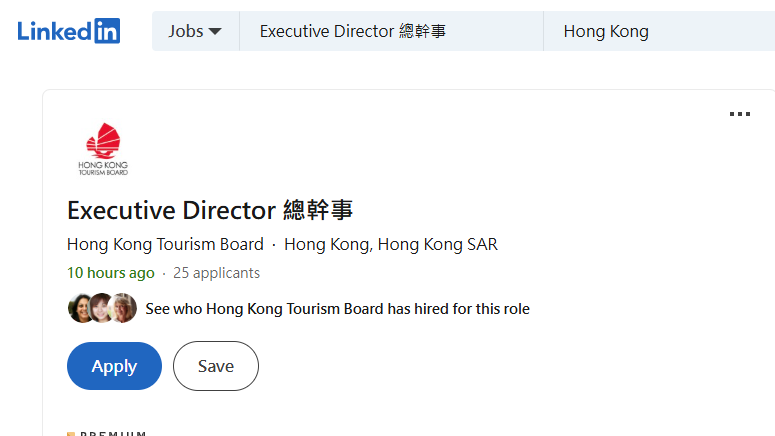Open the Jobs dropdown menu
Screen dimensions: 775x436
coord(195,31)
